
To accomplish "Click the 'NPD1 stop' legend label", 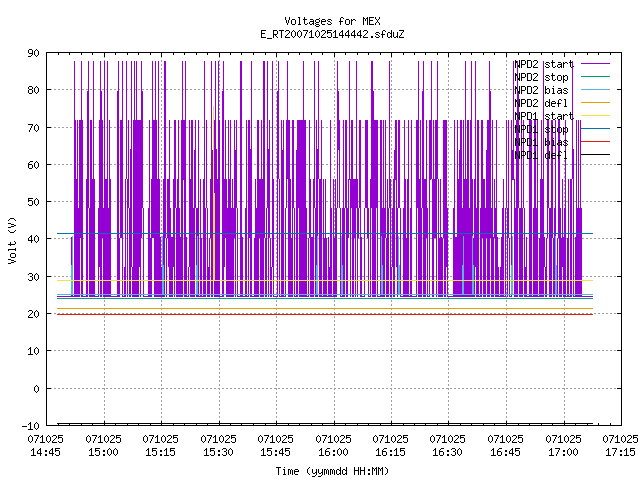I will pyautogui.click(x=541, y=129).
